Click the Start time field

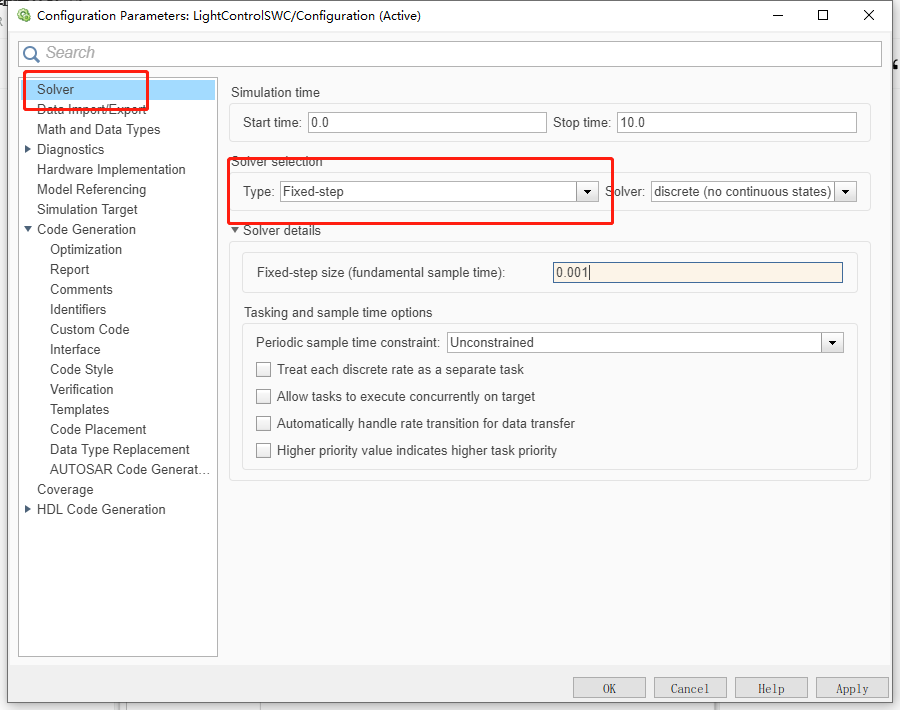(x=427, y=122)
